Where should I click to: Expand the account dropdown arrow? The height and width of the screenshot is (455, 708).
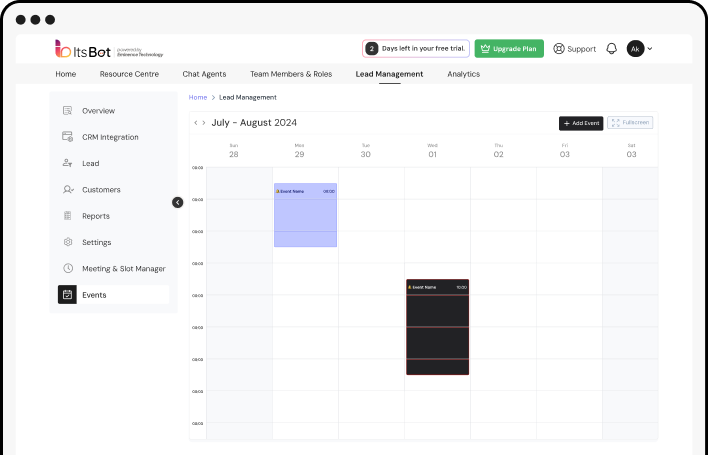point(650,49)
